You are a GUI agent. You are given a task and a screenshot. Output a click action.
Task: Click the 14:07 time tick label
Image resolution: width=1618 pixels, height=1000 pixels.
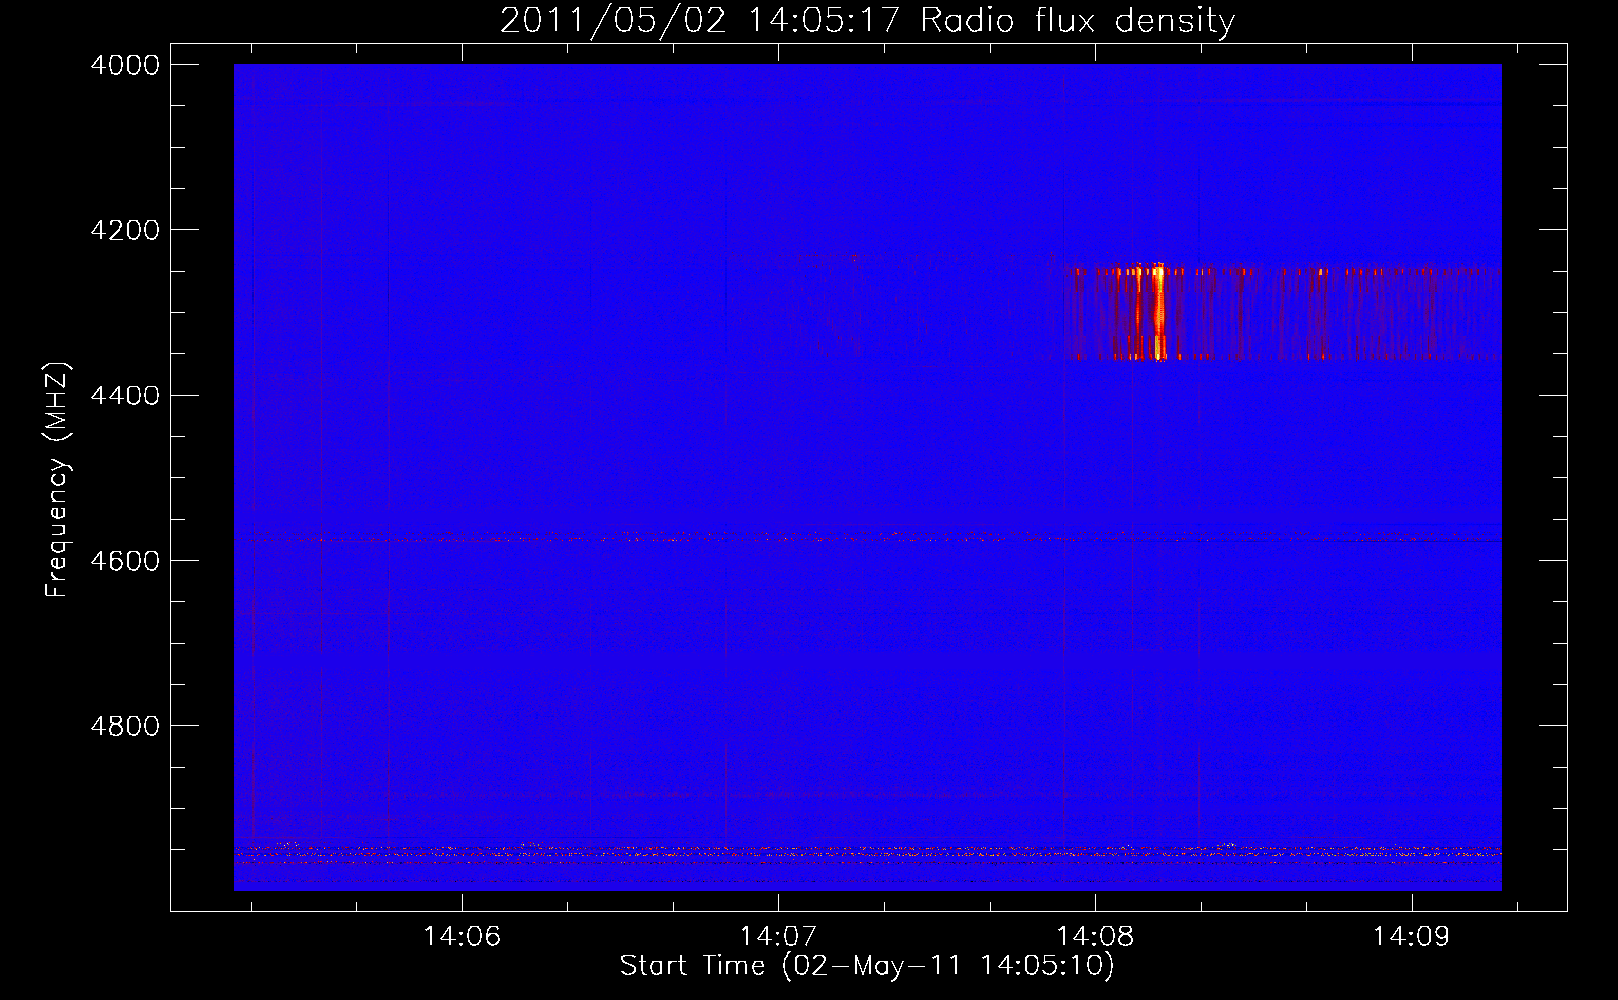coord(778,936)
